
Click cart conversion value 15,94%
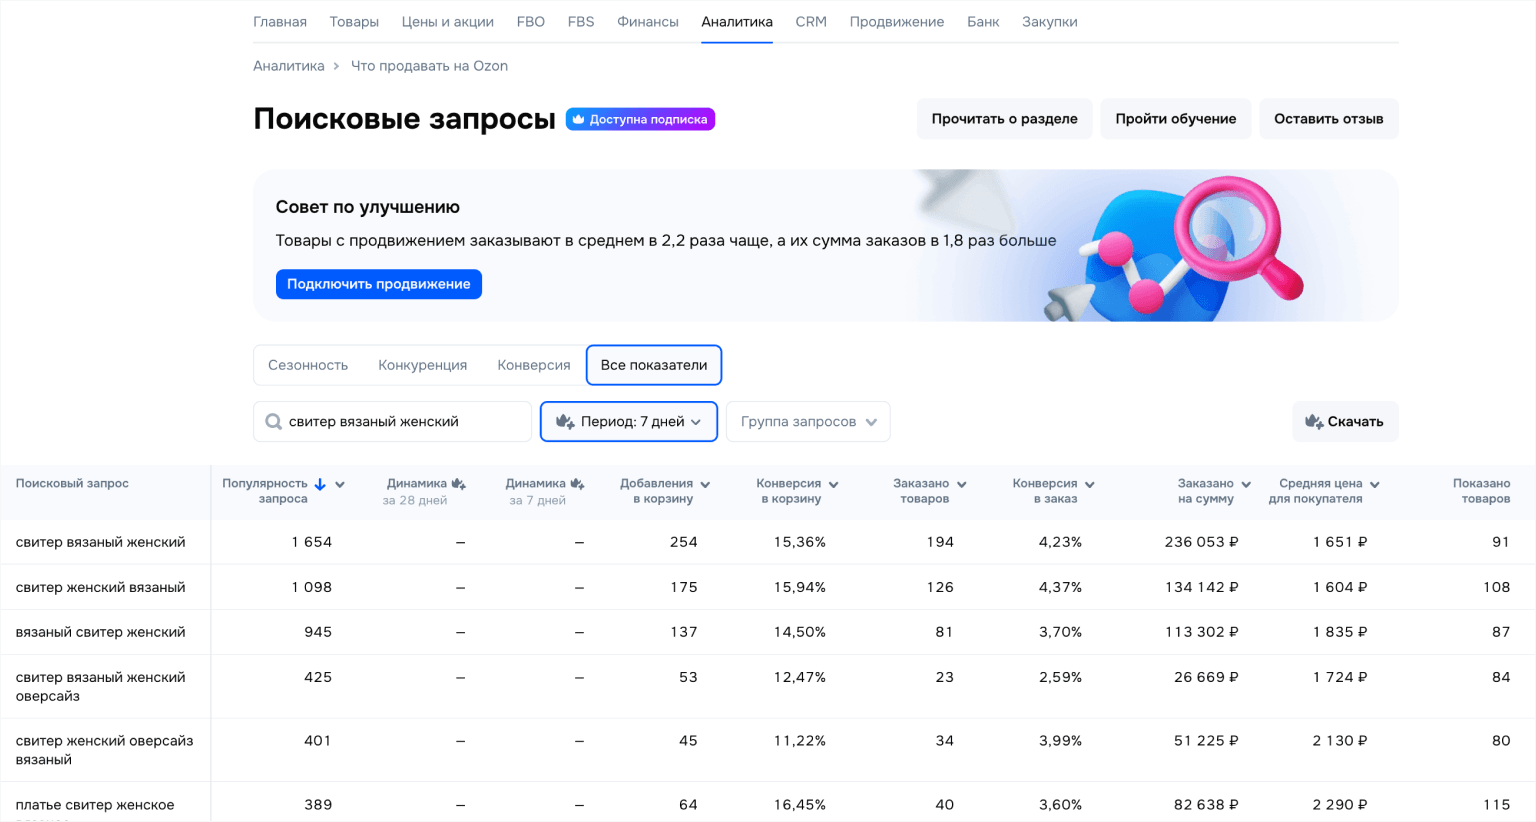(x=800, y=587)
